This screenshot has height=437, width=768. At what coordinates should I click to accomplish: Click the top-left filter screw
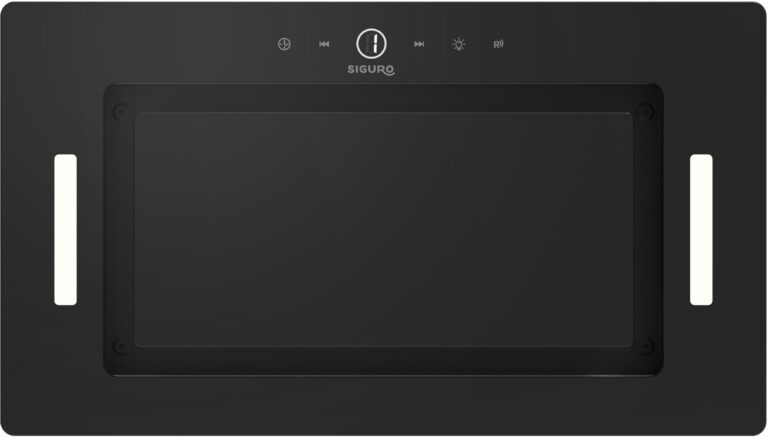coord(120,112)
